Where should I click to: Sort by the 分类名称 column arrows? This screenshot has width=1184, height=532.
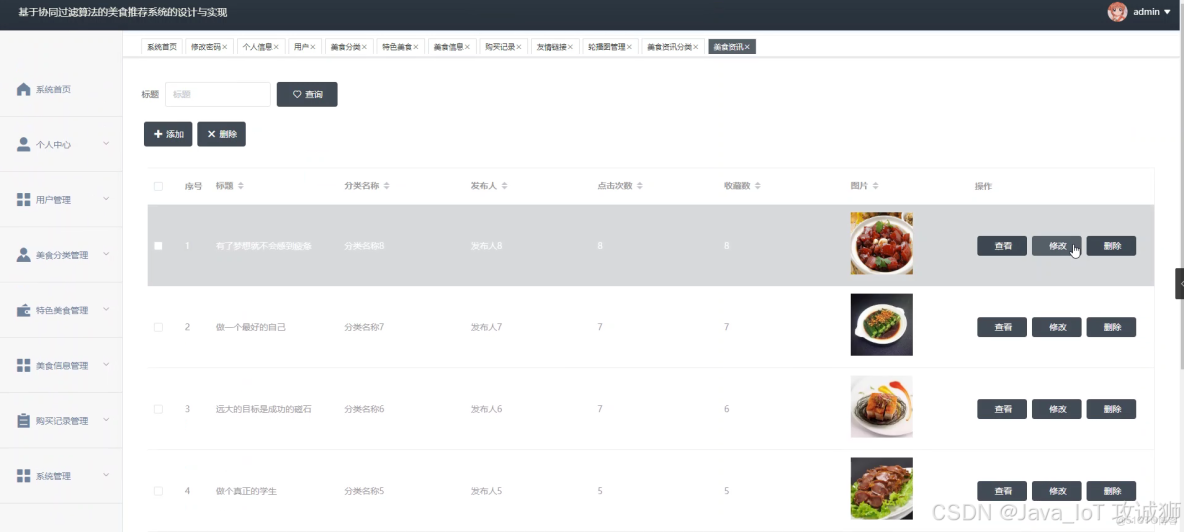tap(386, 186)
